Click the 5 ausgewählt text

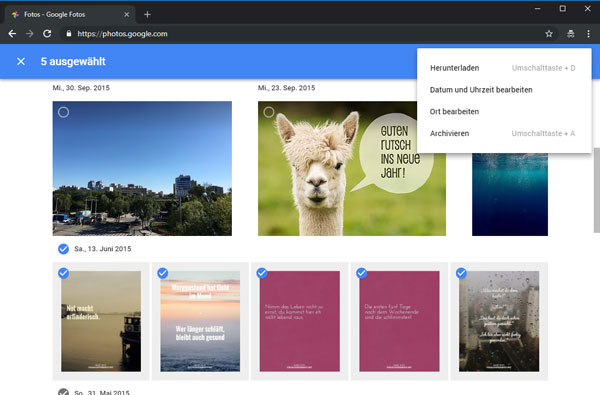coord(73,61)
